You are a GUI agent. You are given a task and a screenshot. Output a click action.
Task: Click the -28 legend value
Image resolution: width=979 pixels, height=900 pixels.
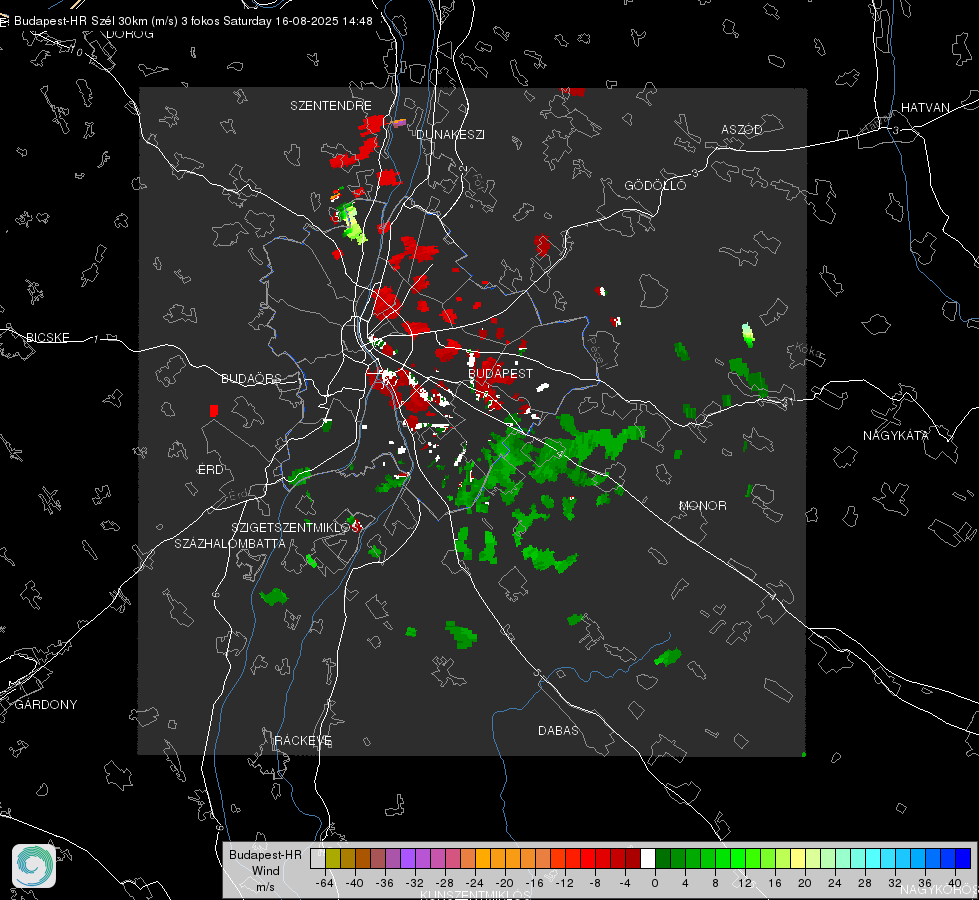coord(444,883)
